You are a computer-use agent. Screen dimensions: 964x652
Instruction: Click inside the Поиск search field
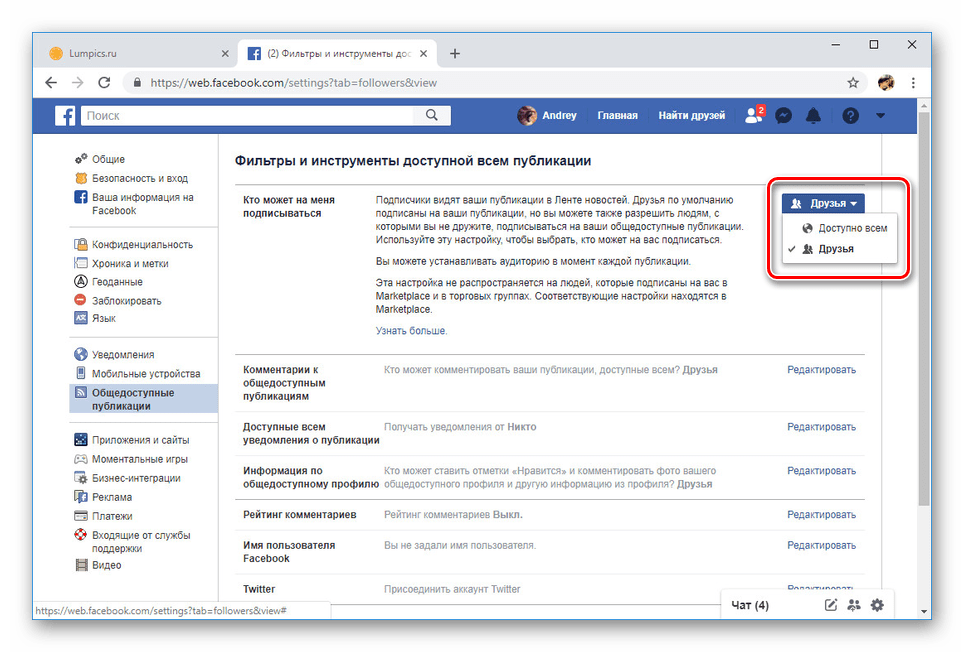tap(250, 115)
